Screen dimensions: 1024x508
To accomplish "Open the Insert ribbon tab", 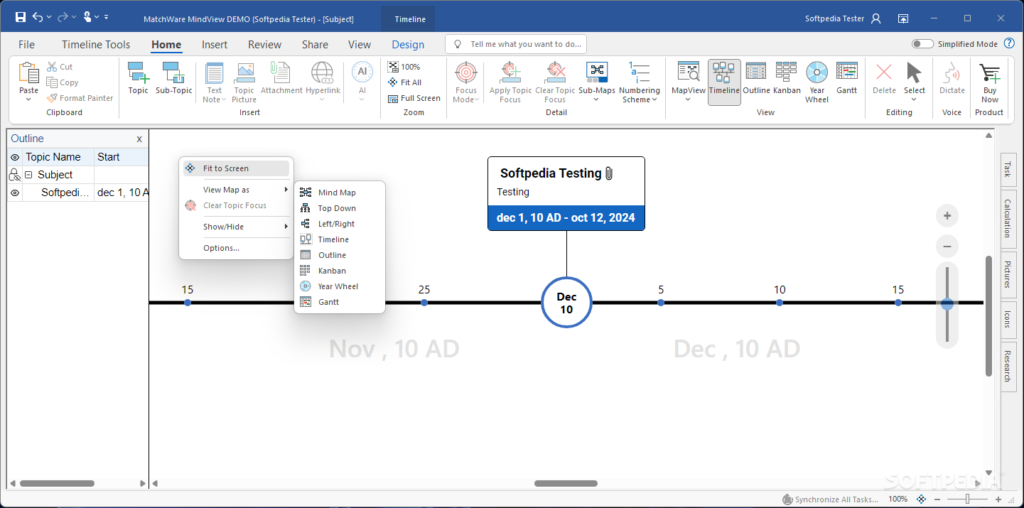I will pos(214,44).
